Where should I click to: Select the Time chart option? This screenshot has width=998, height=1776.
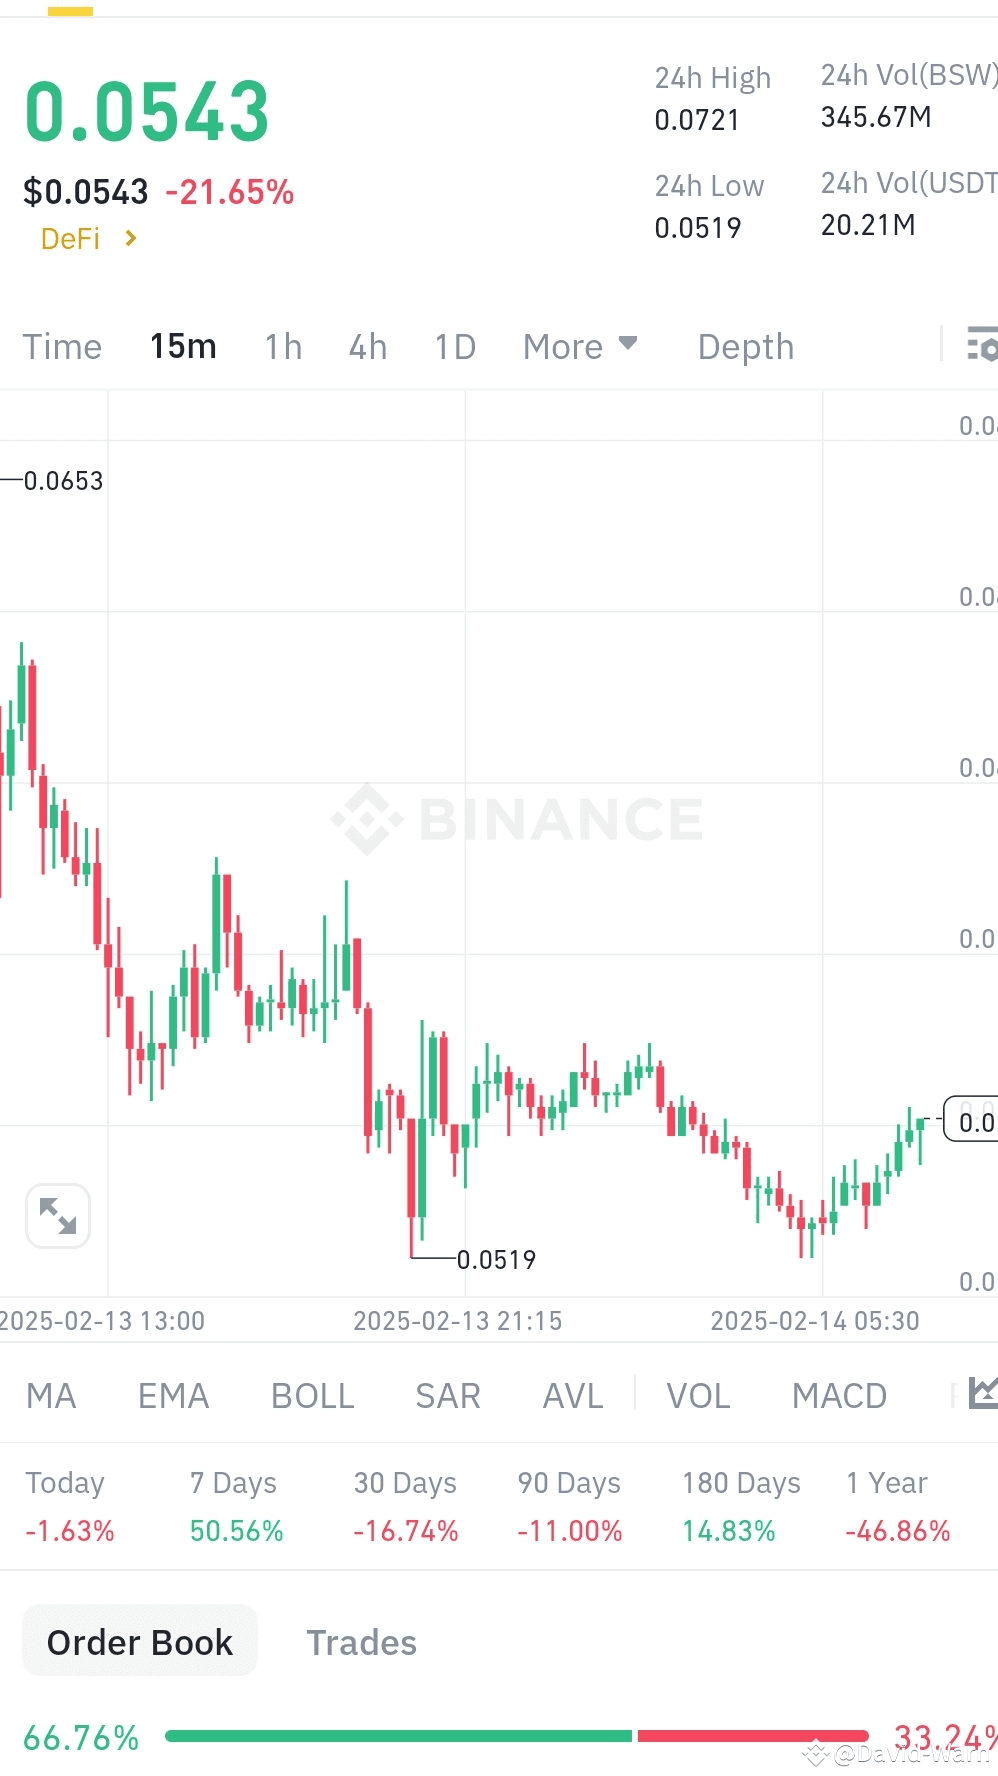(x=62, y=346)
